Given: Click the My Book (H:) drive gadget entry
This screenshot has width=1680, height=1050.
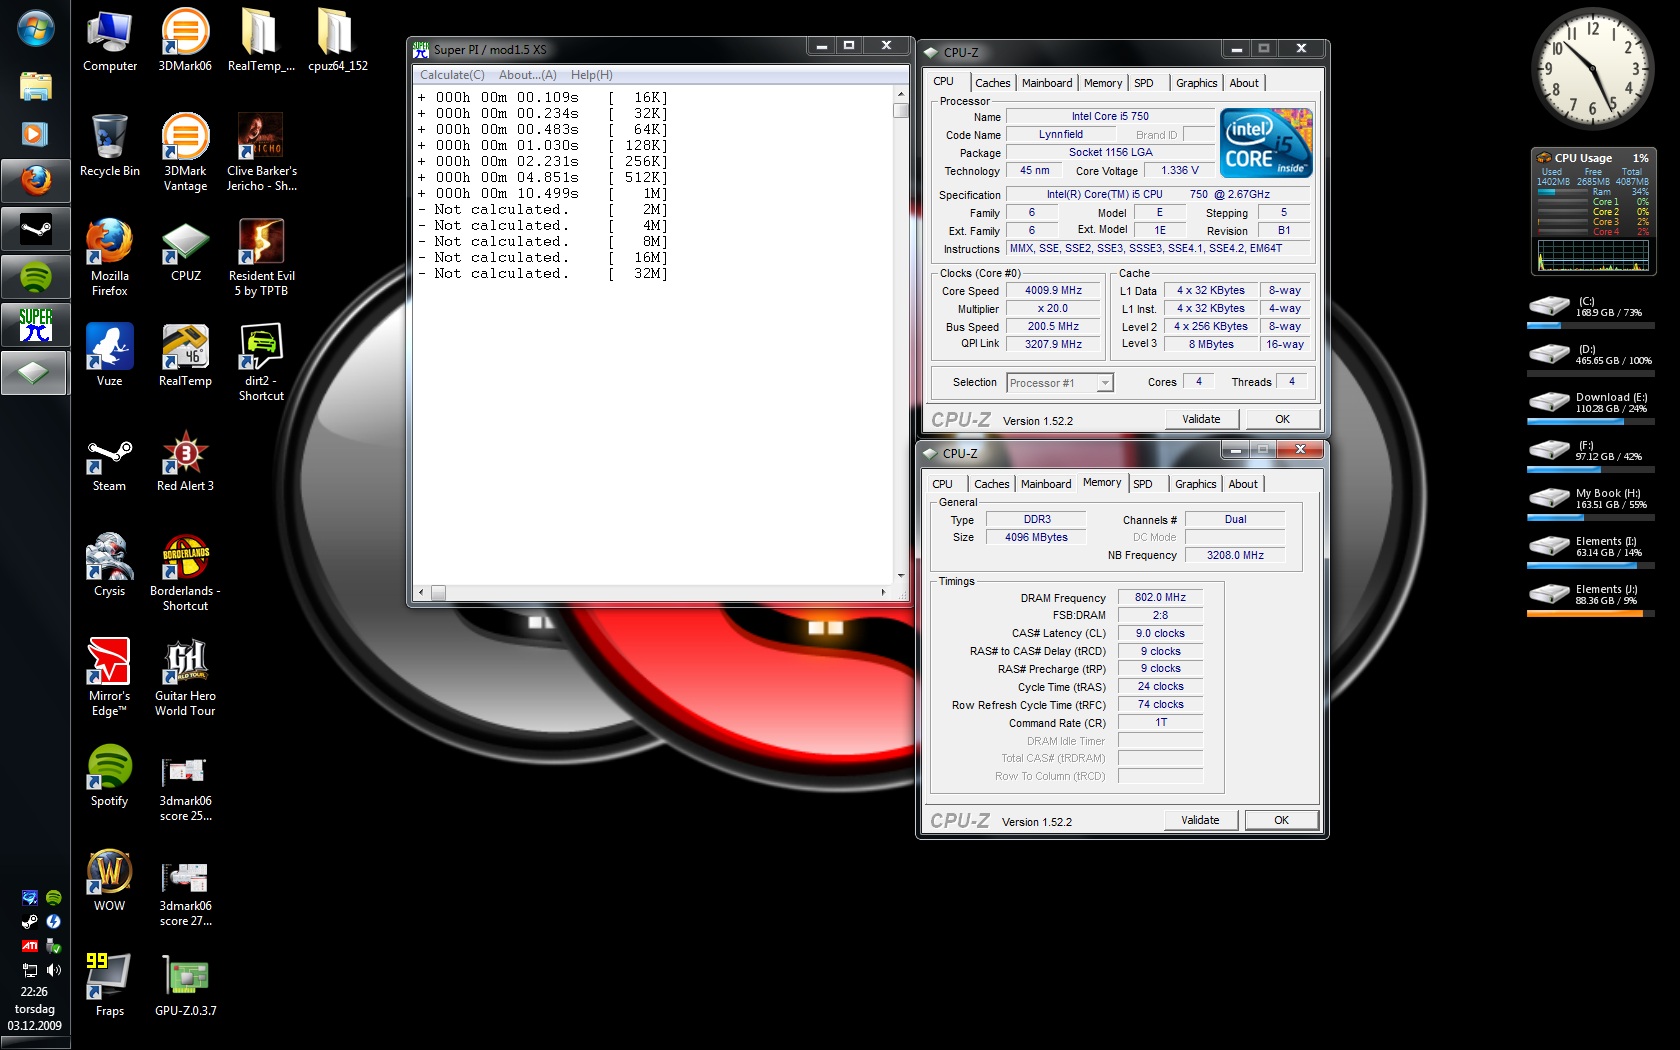Looking at the screenshot, I should click(x=1590, y=503).
